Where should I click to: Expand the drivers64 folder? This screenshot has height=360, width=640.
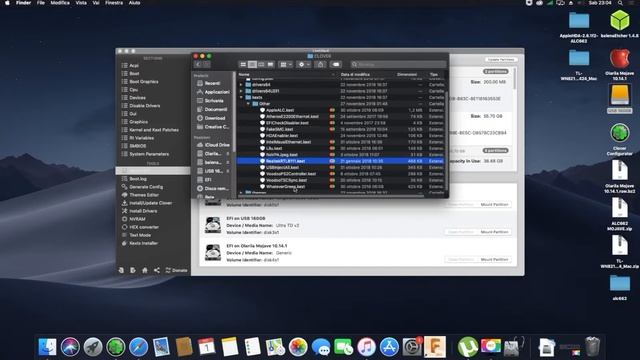point(241,85)
